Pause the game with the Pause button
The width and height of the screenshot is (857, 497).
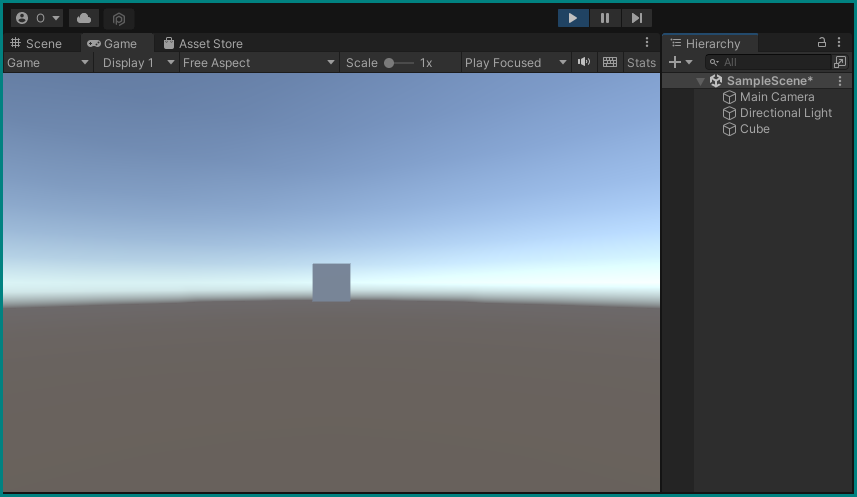(x=605, y=18)
